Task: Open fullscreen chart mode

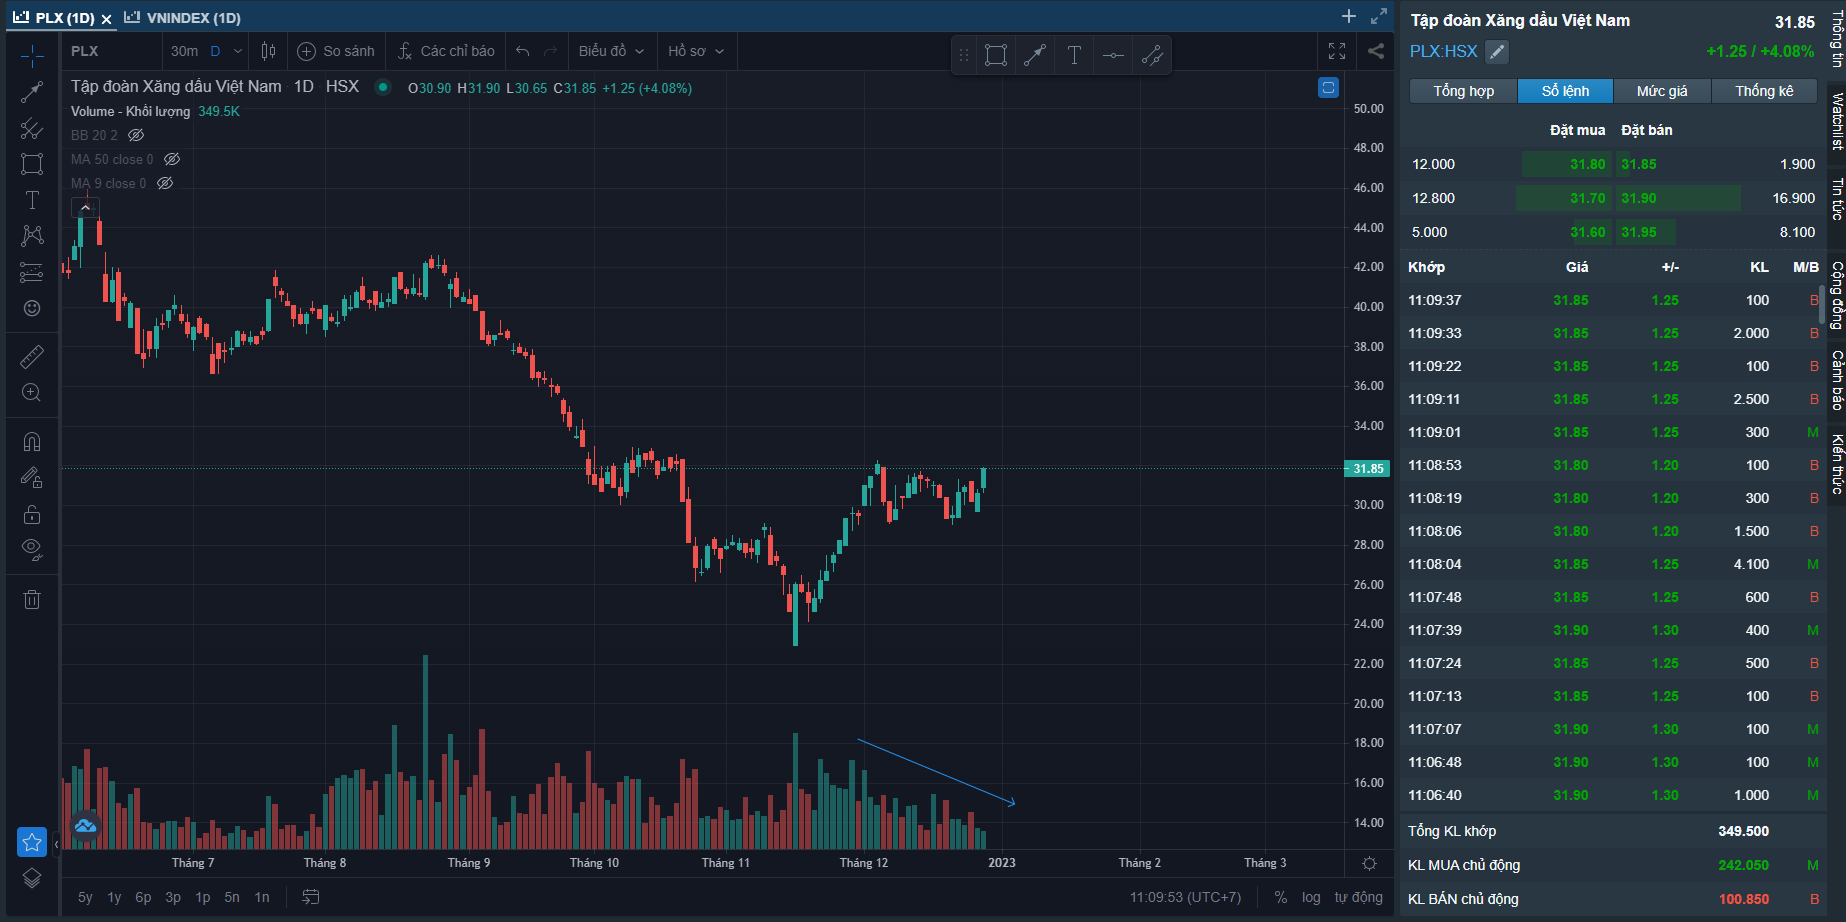Action: [1337, 51]
